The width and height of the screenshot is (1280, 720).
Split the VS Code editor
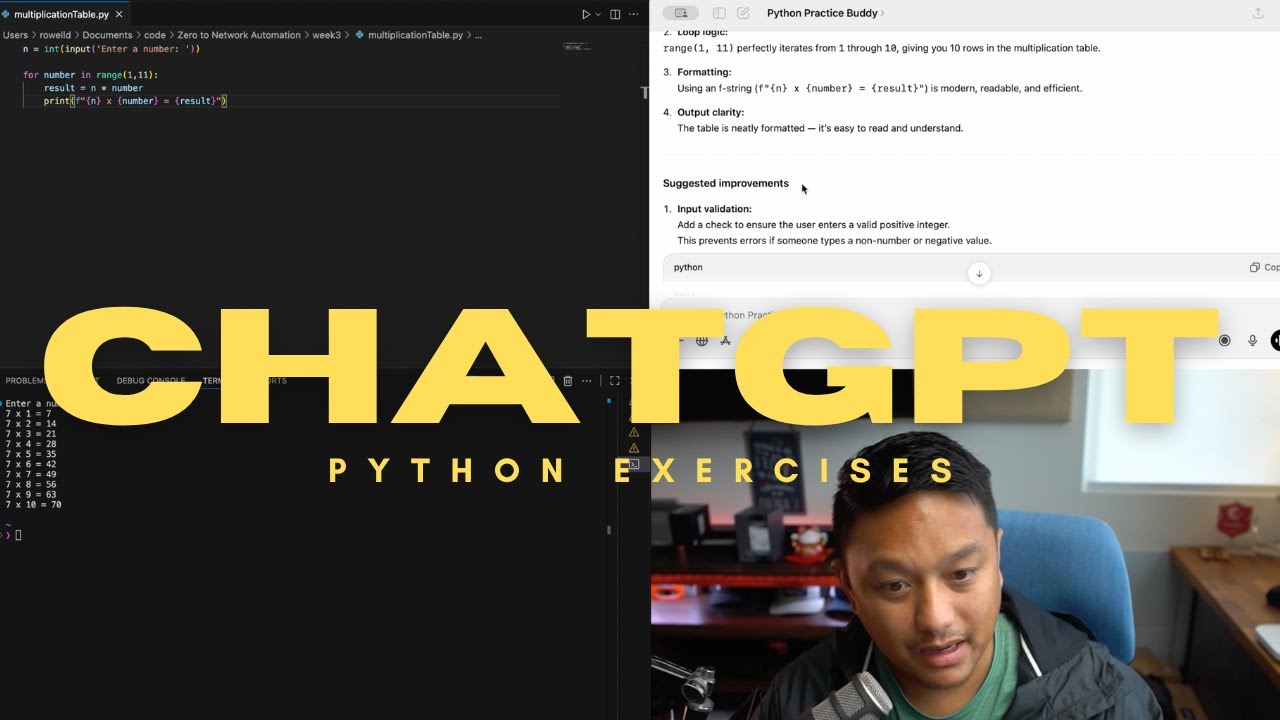(615, 14)
